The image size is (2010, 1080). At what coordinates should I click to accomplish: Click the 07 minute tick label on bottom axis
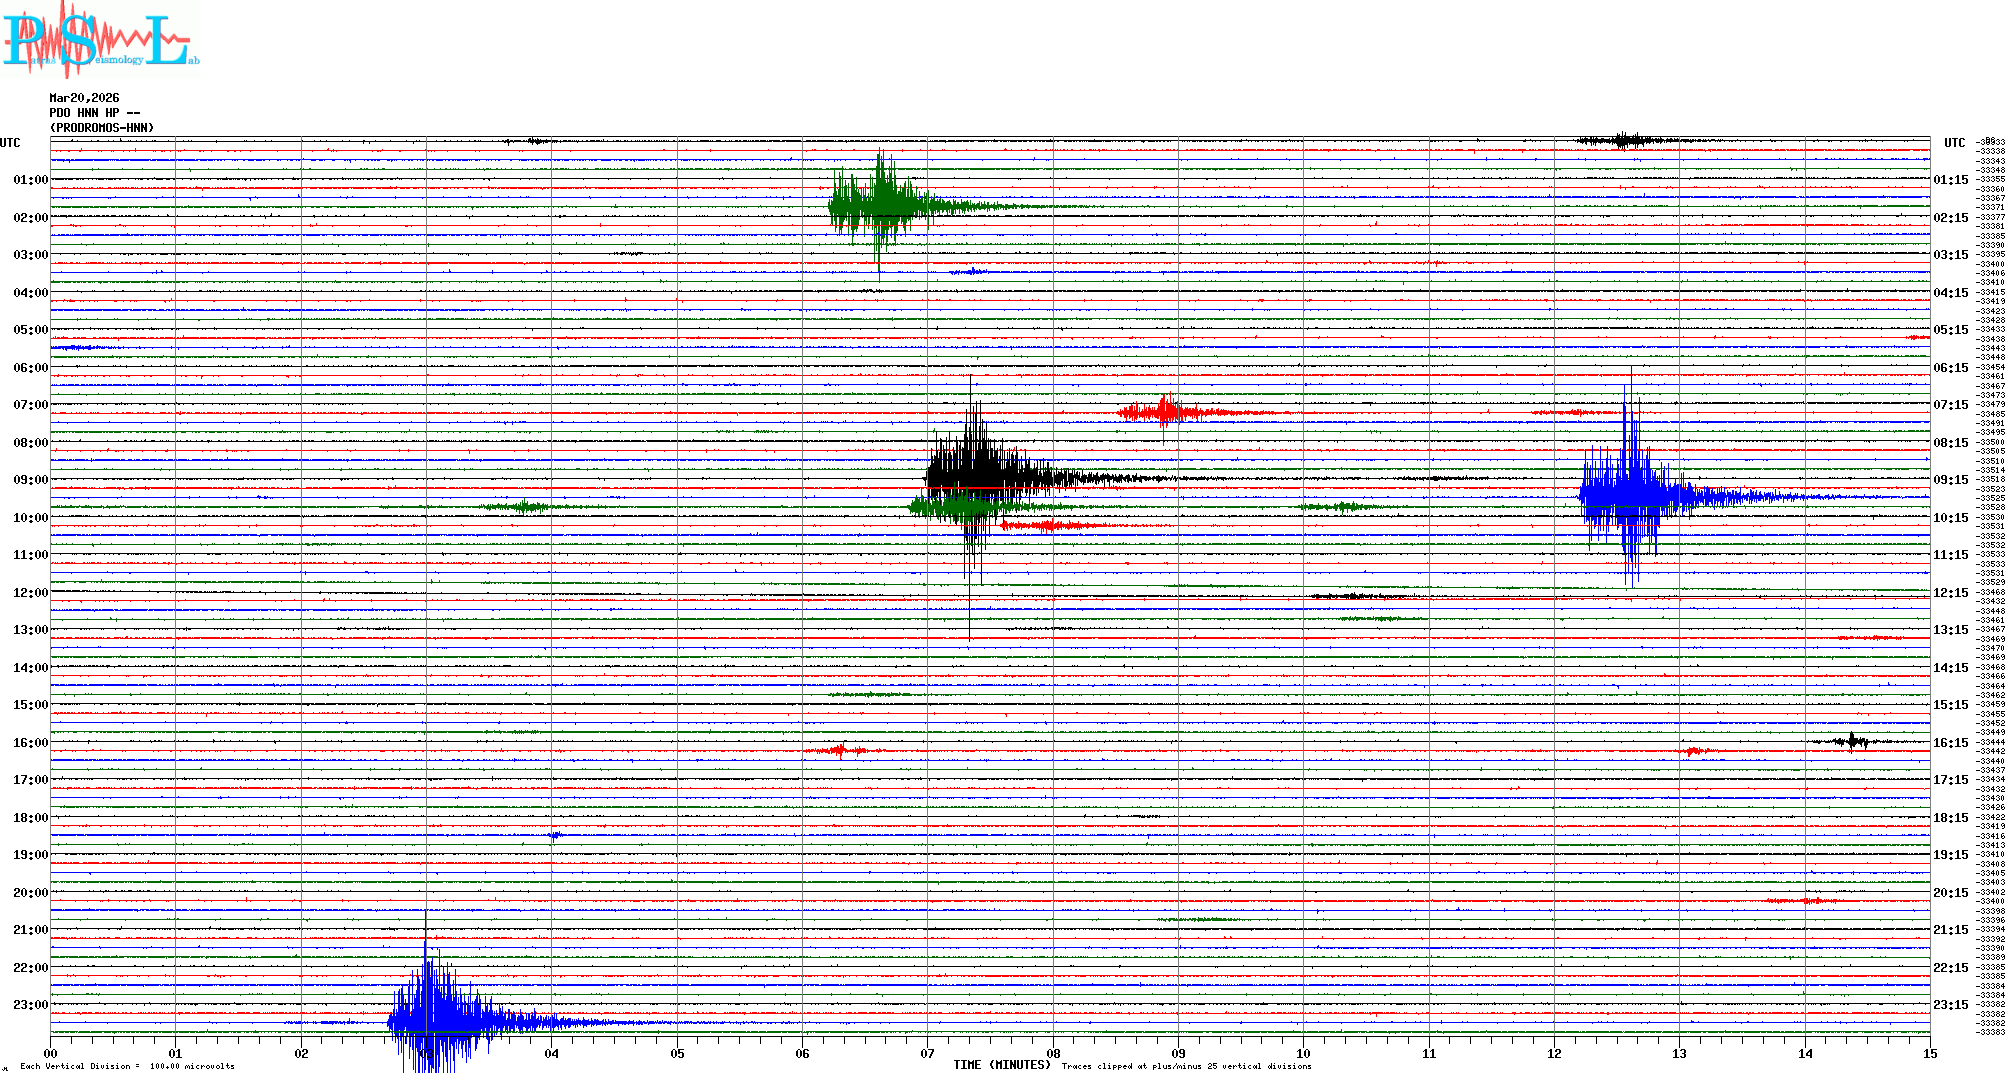[927, 1053]
